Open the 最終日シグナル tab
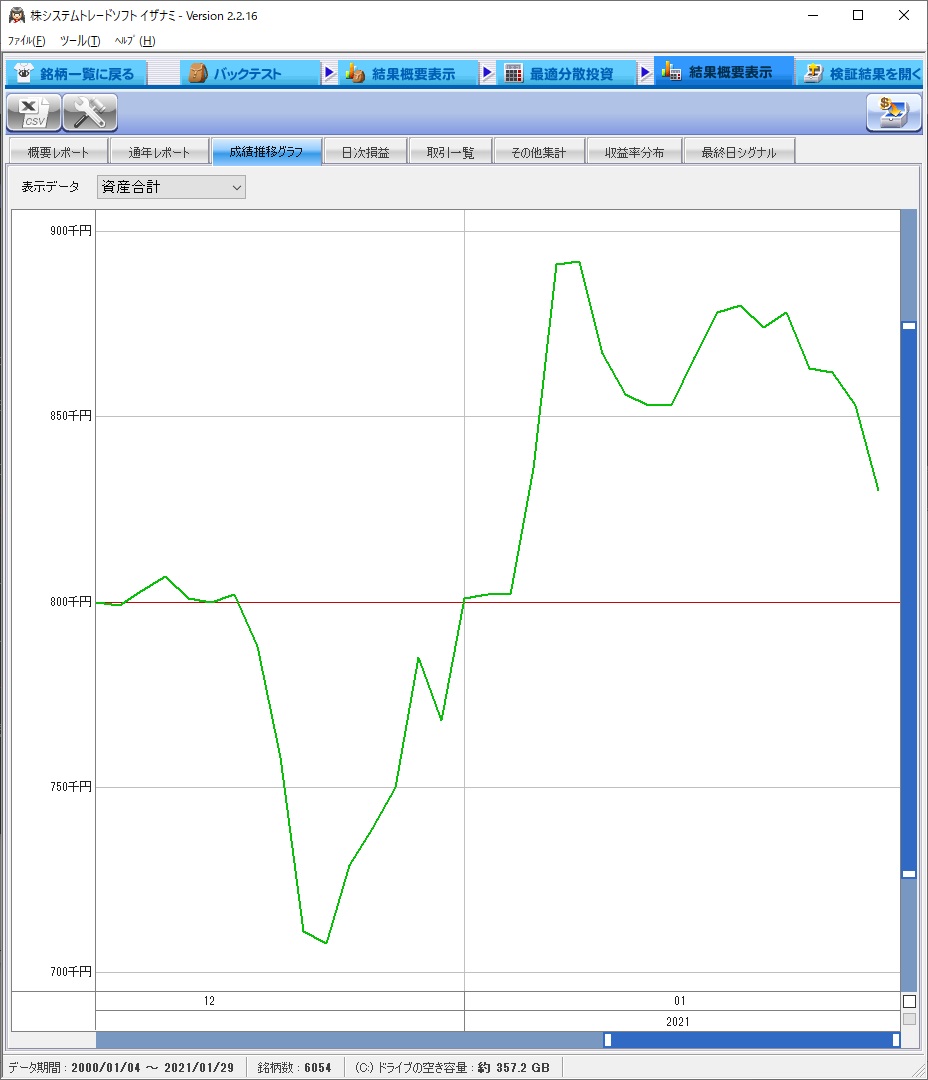Image resolution: width=928 pixels, height=1080 pixels. [738, 153]
